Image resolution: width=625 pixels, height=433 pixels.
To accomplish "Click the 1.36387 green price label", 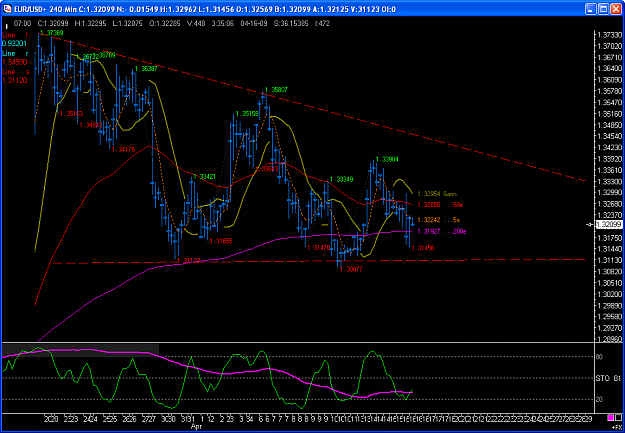I will click(146, 69).
